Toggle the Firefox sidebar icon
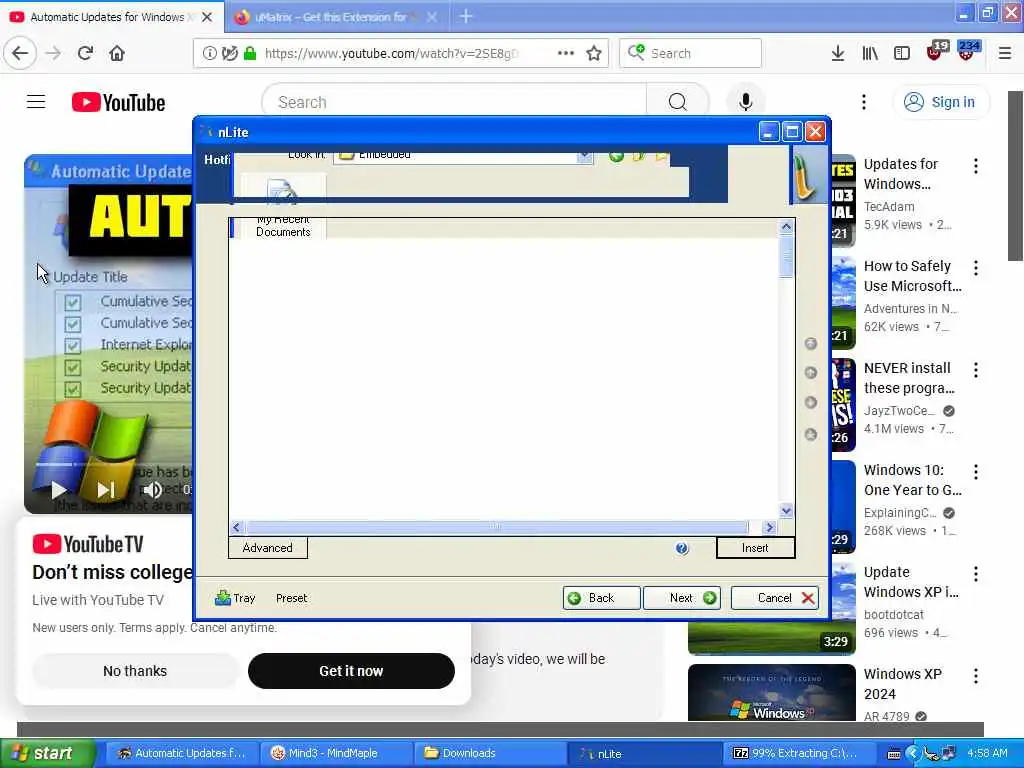Viewport: 1024px width, 768px height. [902, 53]
